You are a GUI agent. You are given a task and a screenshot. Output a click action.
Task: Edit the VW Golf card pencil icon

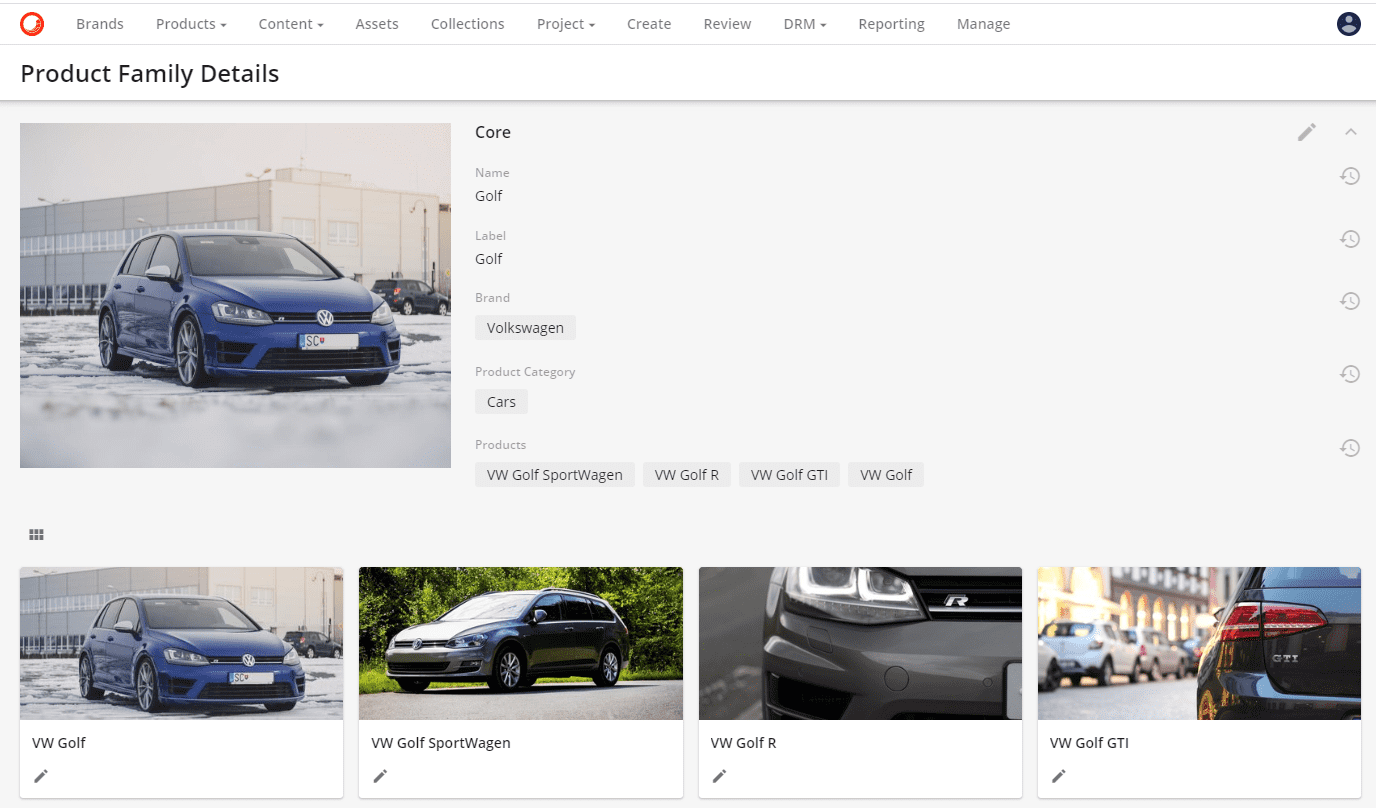point(41,776)
